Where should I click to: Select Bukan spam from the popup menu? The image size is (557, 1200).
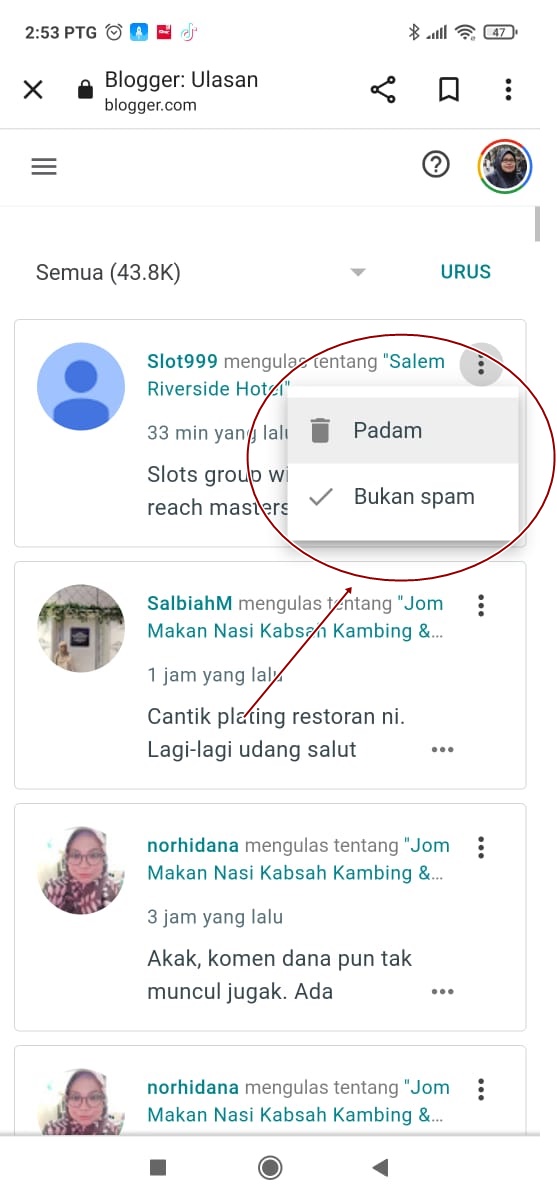click(x=403, y=497)
